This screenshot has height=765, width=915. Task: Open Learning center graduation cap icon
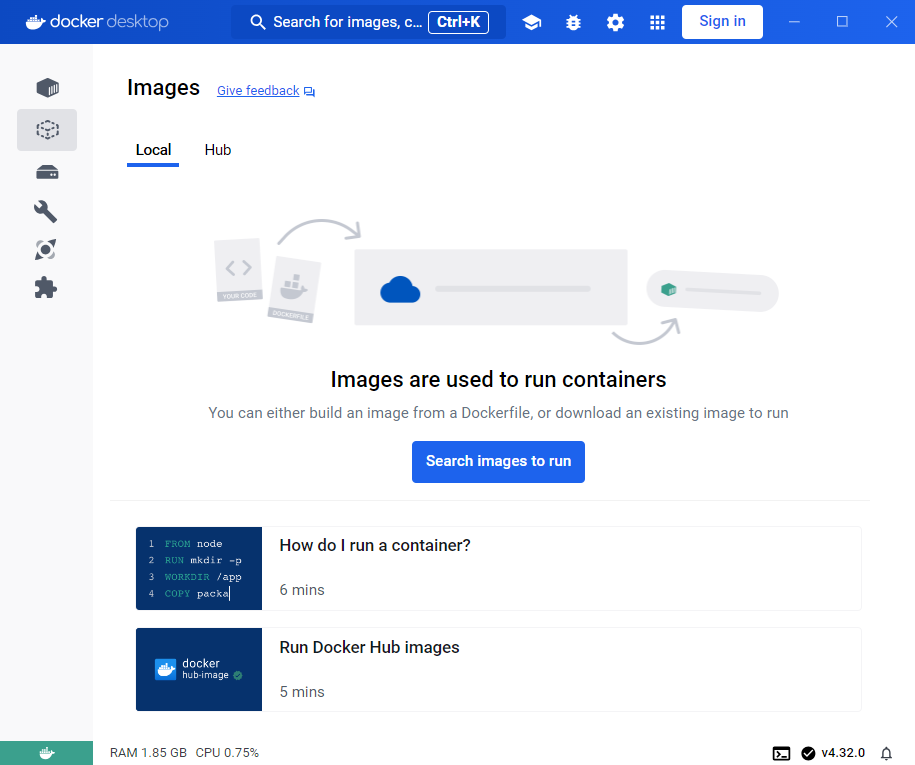point(532,22)
